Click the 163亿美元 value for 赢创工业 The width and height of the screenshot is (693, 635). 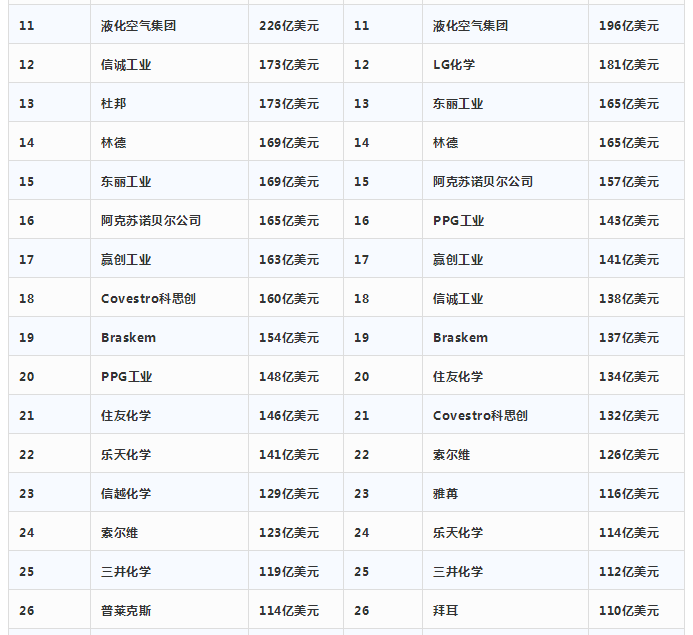[x=289, y=260]
